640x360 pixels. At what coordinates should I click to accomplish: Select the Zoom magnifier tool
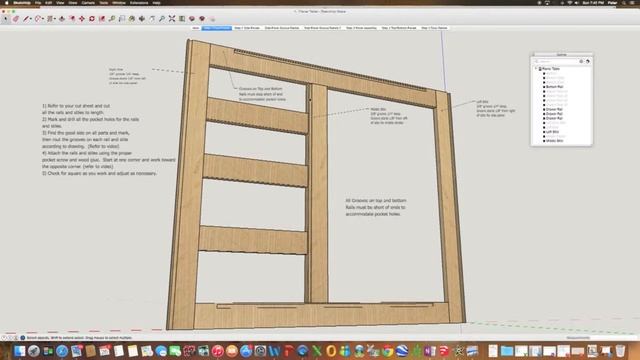162,19
